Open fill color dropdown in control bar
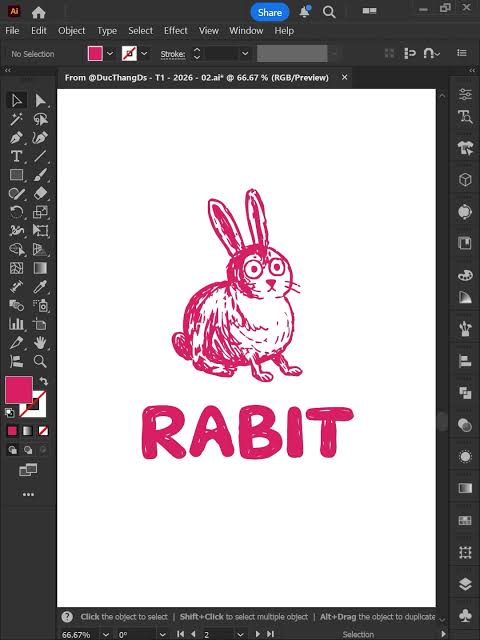This screenshot has width=480, height=640. 110,53
